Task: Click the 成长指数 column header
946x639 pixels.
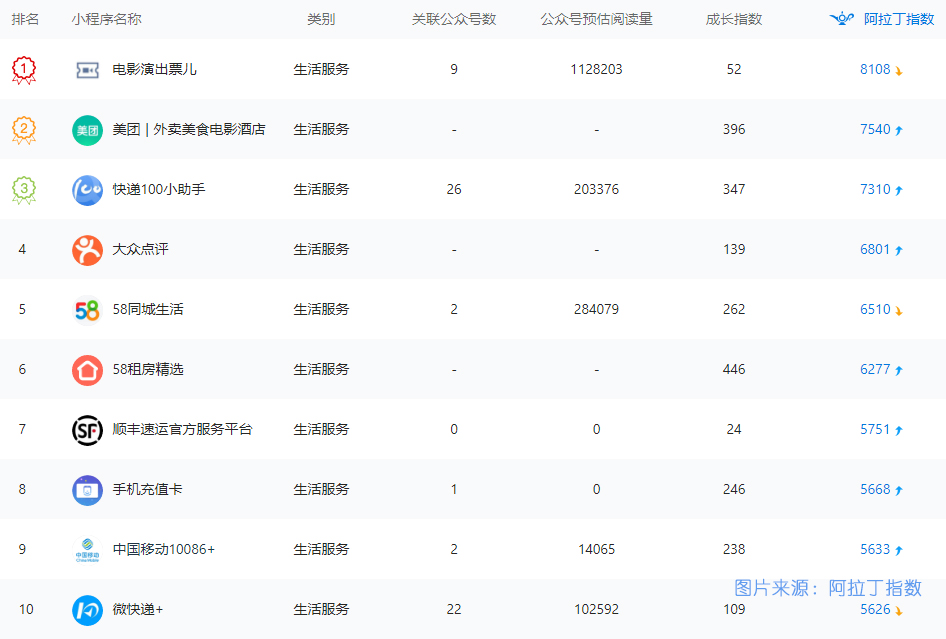Action: pos(734,19)
